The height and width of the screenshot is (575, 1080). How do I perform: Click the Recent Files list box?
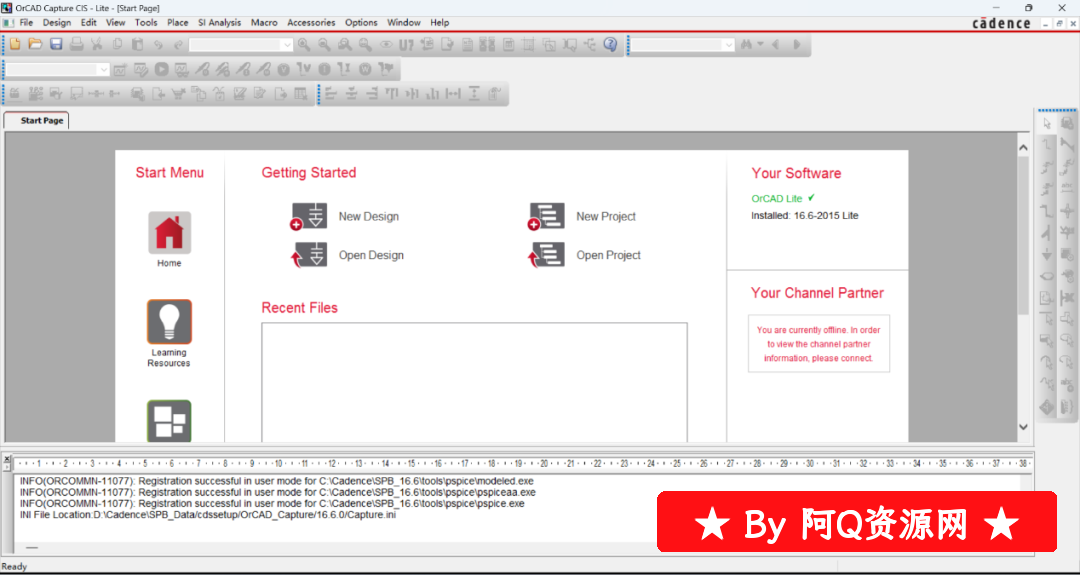[x=474, y=382]
